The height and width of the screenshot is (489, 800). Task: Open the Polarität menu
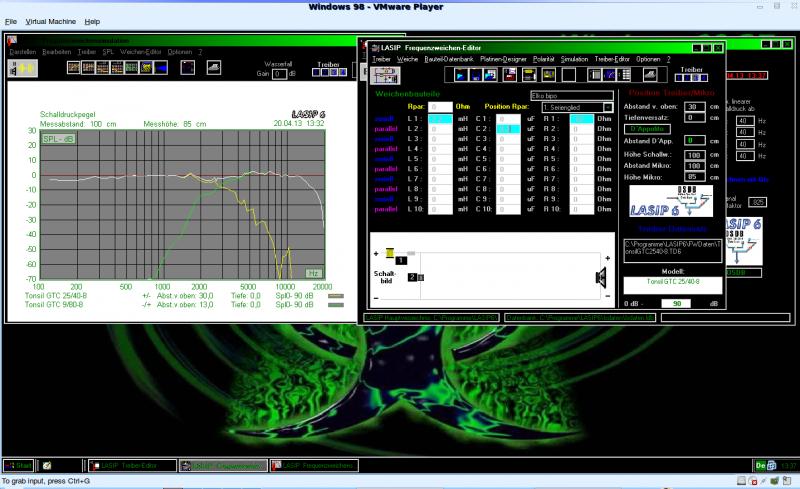[544, 59]
